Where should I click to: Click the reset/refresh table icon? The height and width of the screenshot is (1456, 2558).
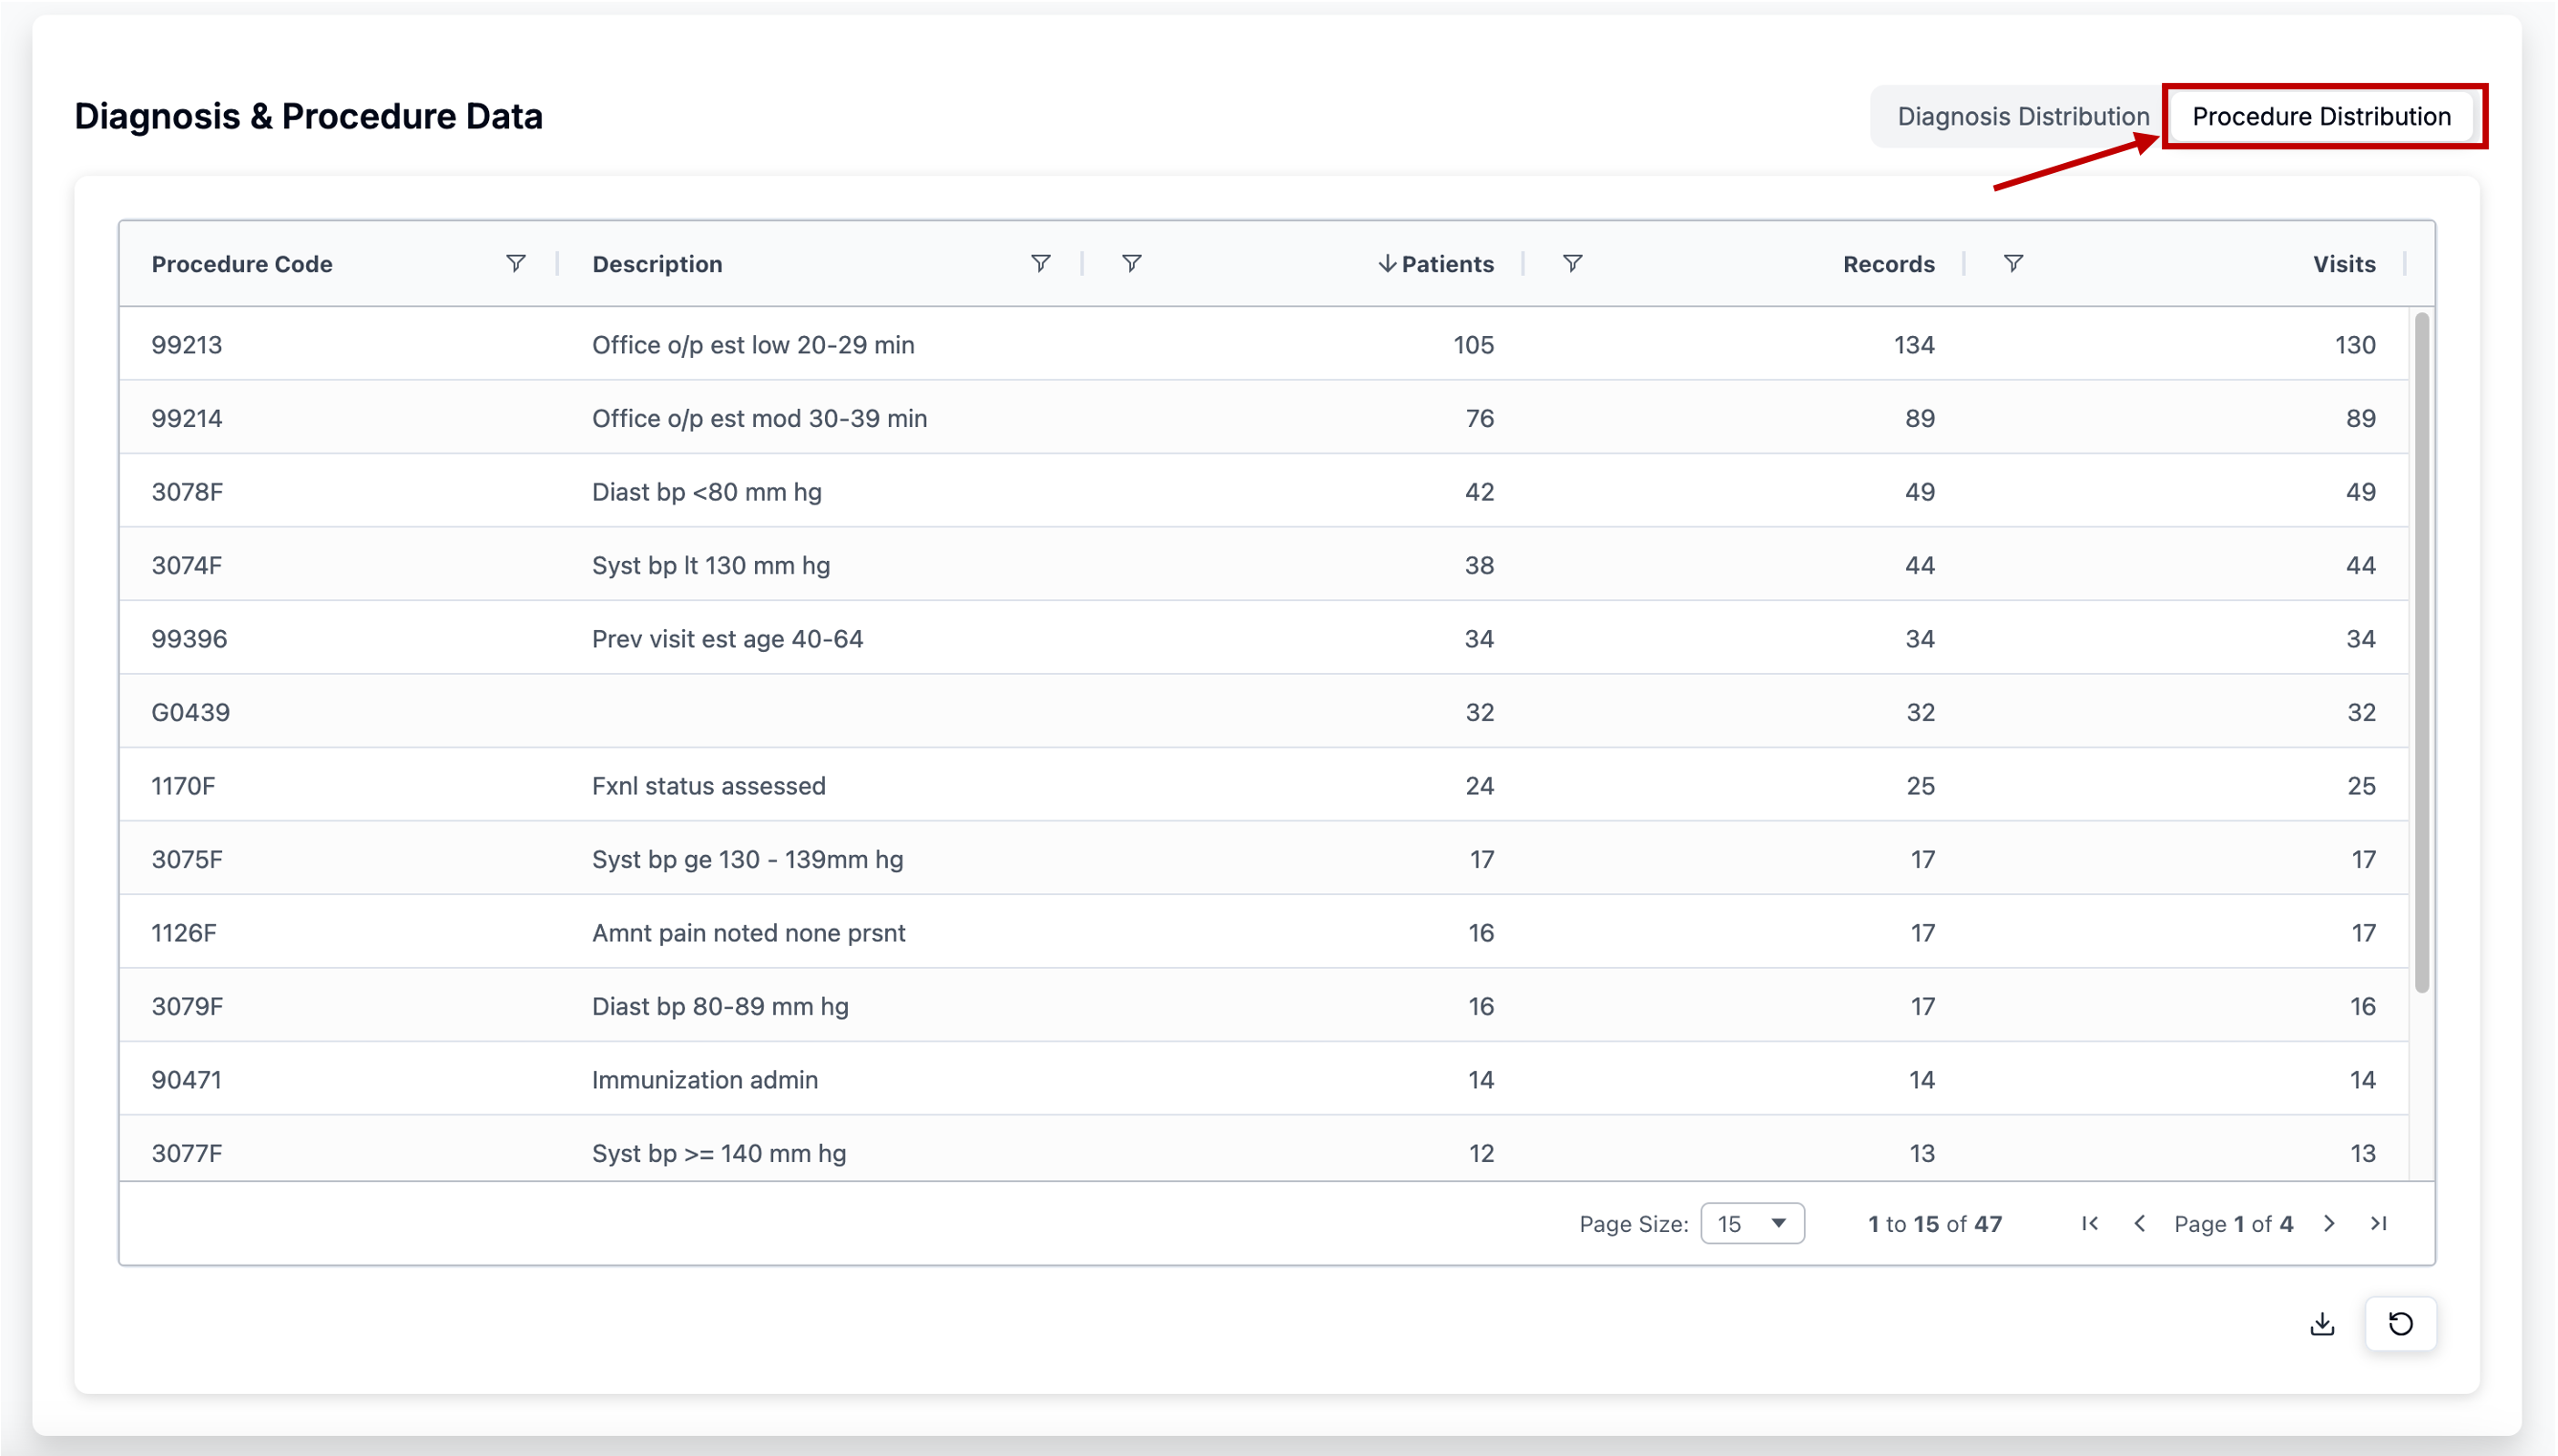pyautogui.click(x=2400, y=1324)
